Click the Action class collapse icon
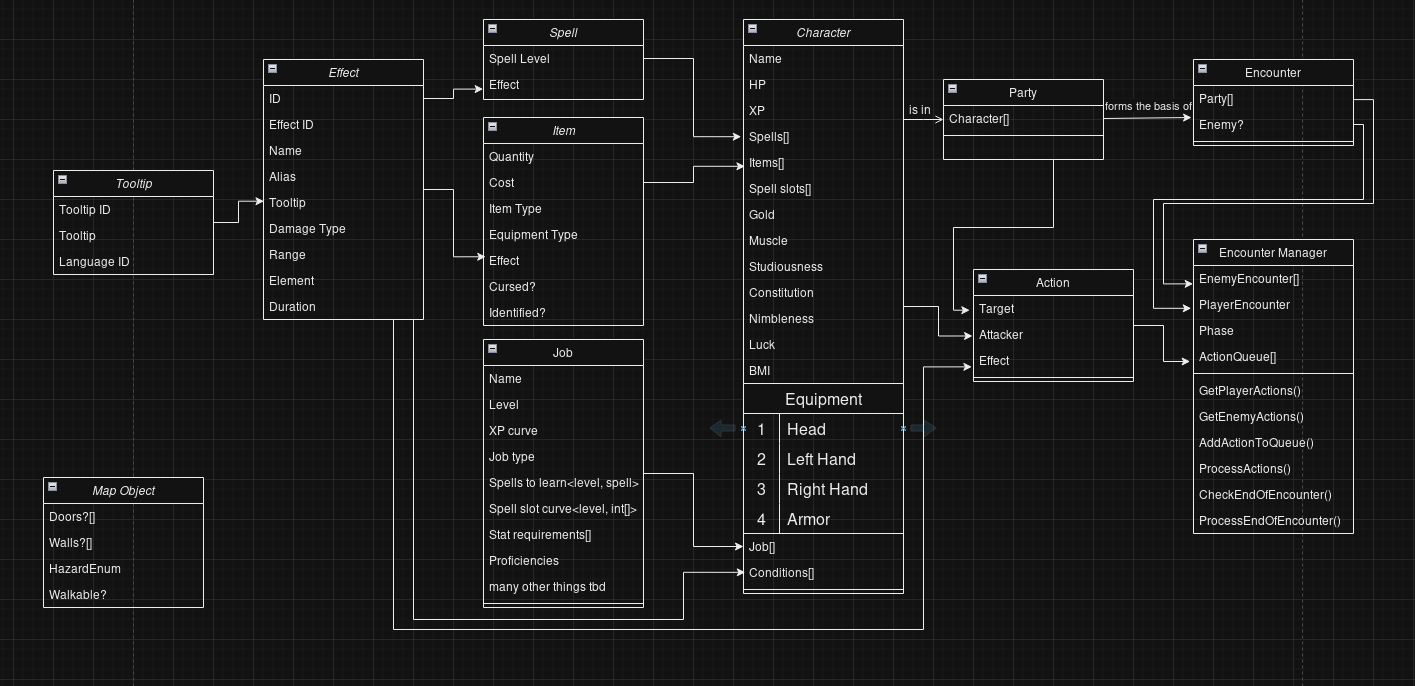The width and height of the screenshot is (1415, 686). click(983, 279)
